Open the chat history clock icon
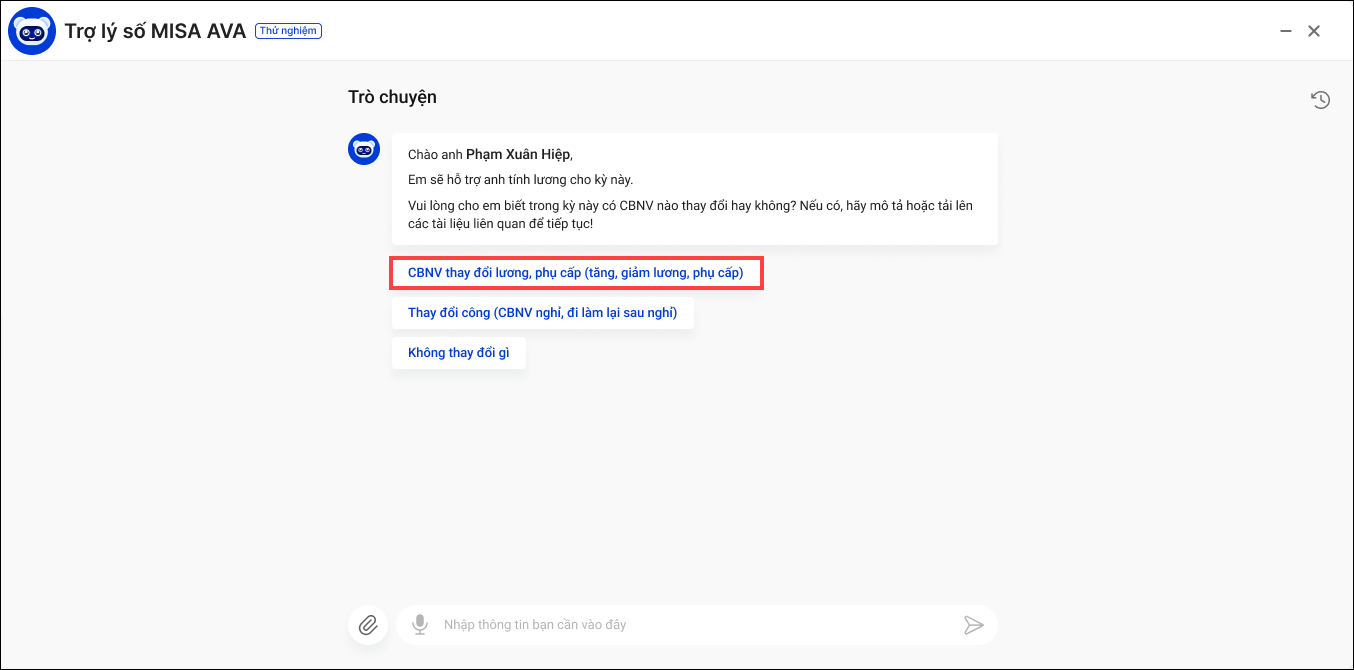1354x670 pixels. click(1320, 100)
